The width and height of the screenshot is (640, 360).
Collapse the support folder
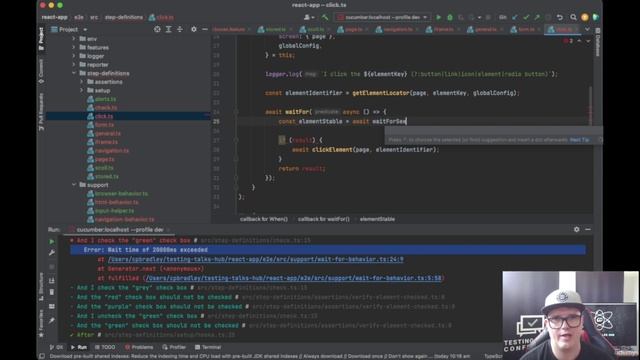(x=74, y=185)
